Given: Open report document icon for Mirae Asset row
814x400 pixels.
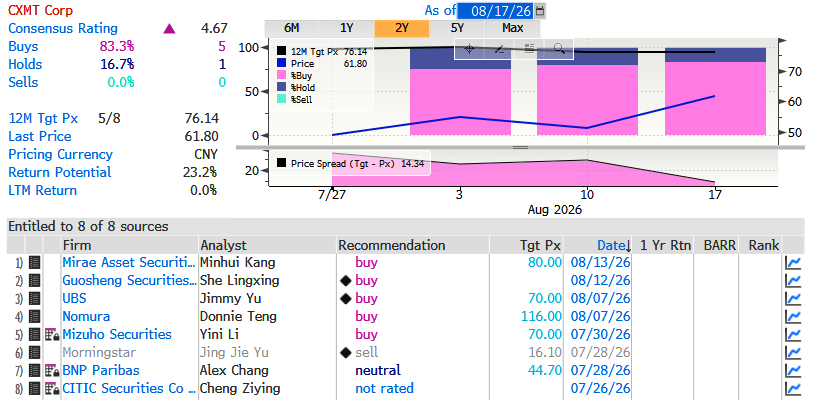Looking at the screenshot, I should 34,263.
